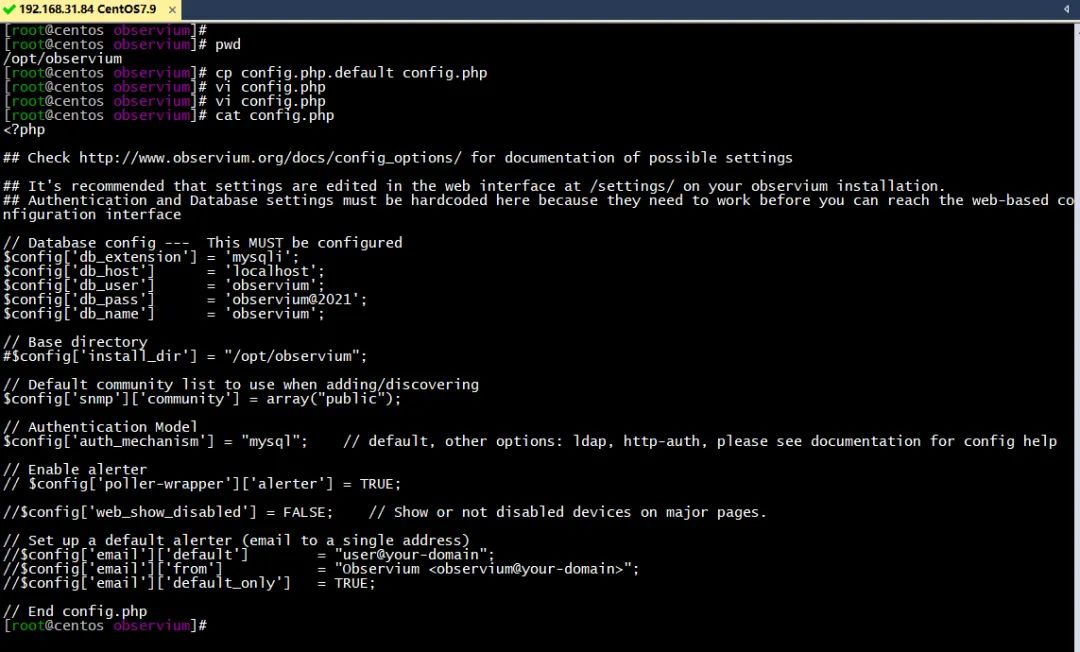1080x652 pixels.
Task: Click the db_host localhost config line
Action: 164,271
